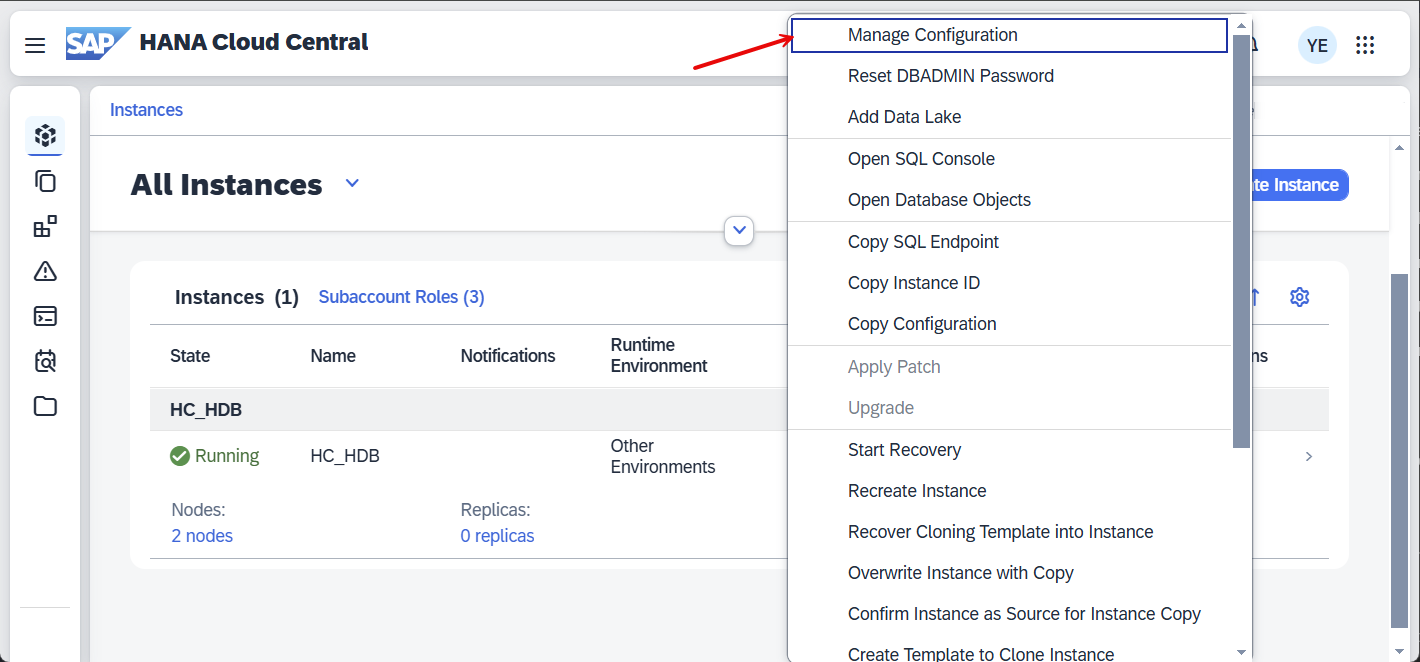Image resolution: width=1420 pixels, height=662 pixels.
Task: Open the hamburger navigation menu
Action: tap(35, 45)
